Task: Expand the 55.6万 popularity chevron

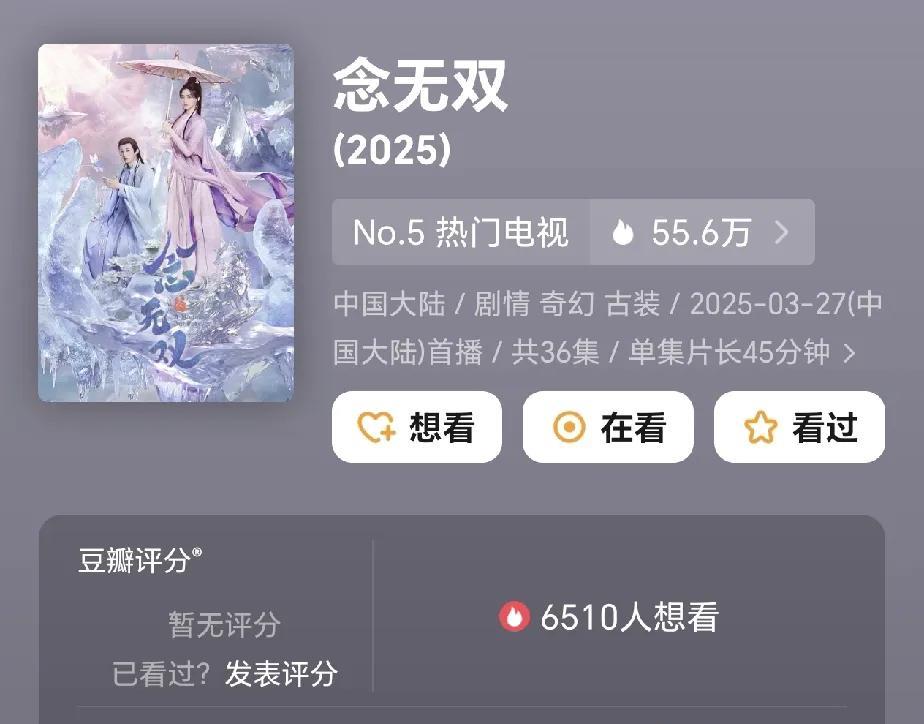Action: coord(781,232)
